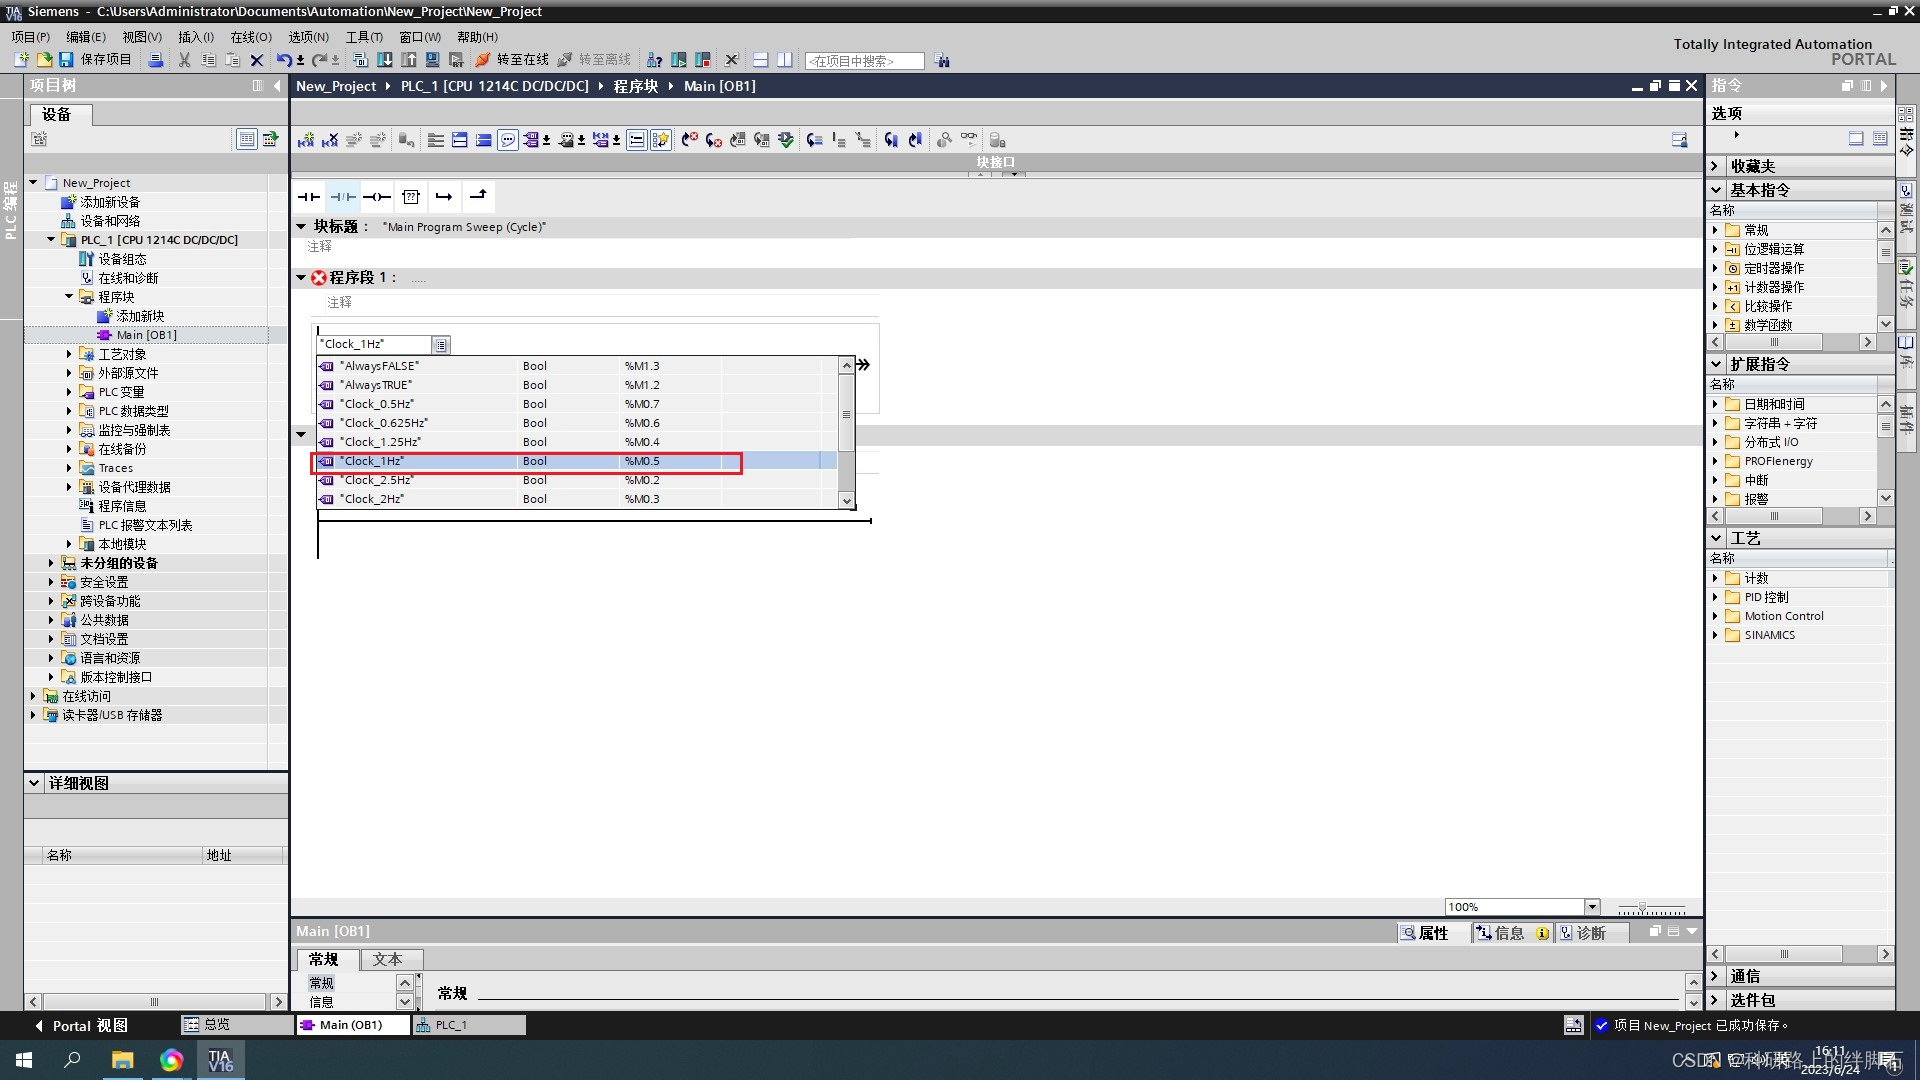Open the 总览 taskbar button
Screen dimensions: 1920x1080
[237, 1025]
